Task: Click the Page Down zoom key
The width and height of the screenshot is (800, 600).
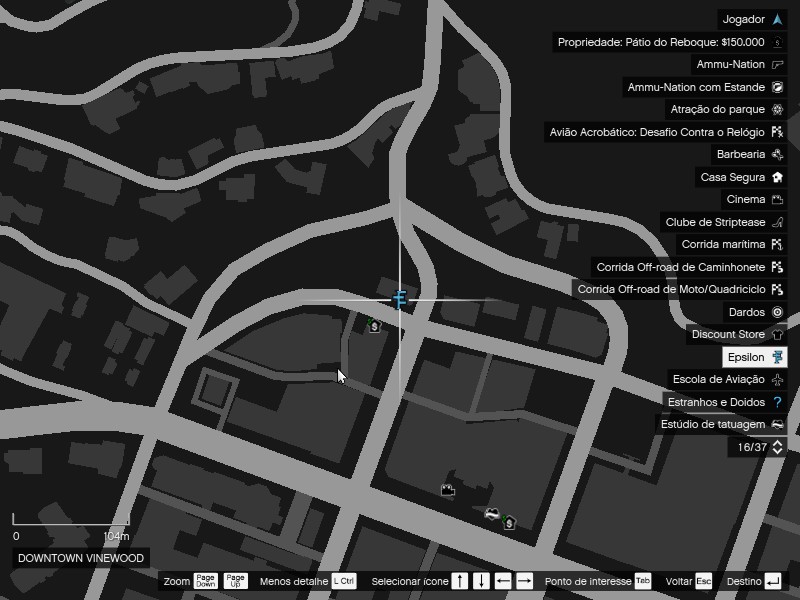Action: (205, 581)
